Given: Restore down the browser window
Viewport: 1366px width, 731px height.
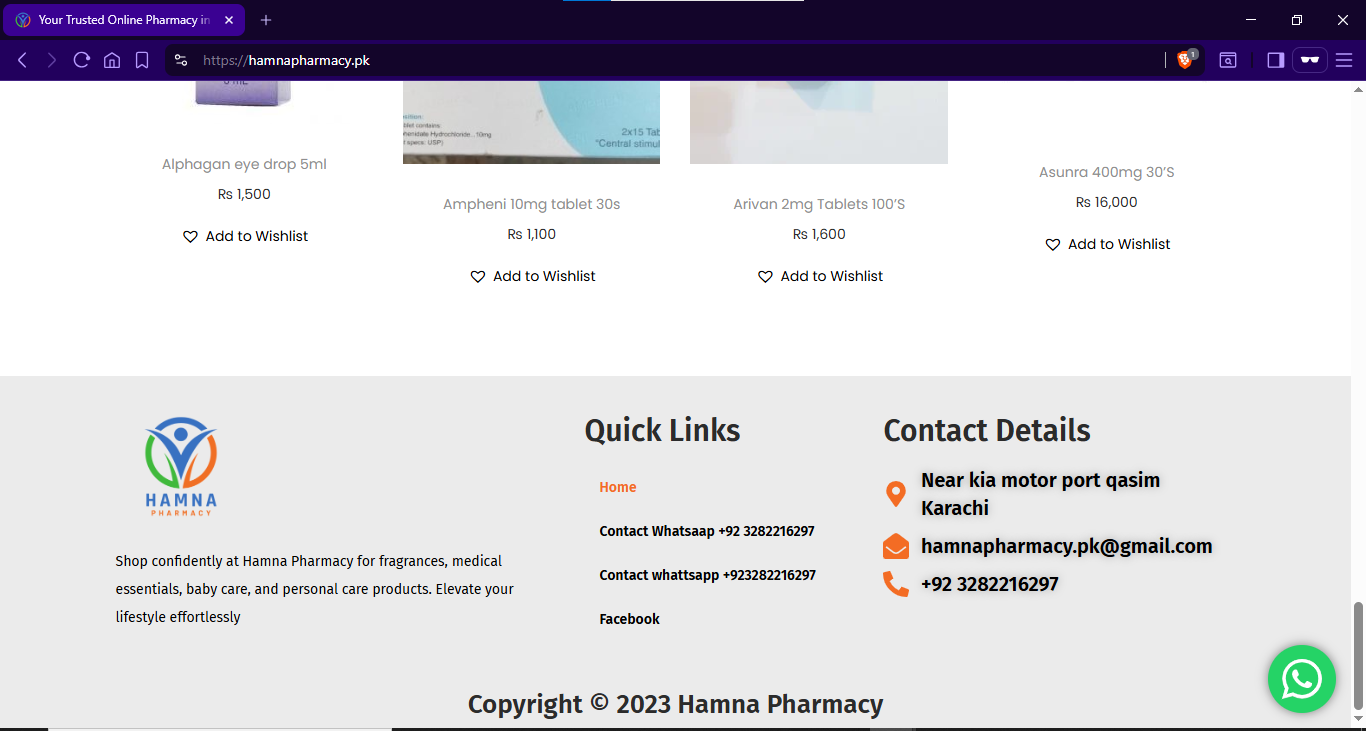Looking at the screenshot, I should (x=1297, y=20).
